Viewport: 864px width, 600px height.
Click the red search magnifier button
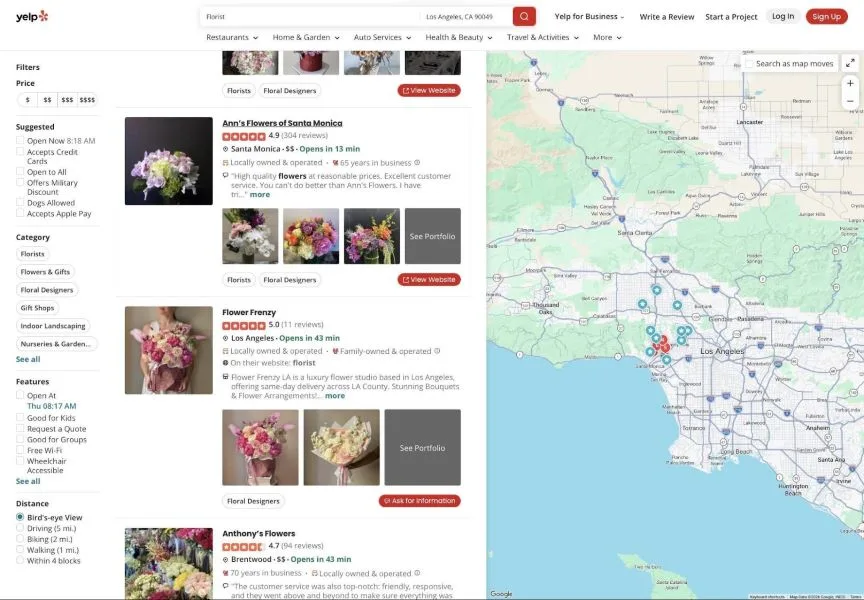524,17
